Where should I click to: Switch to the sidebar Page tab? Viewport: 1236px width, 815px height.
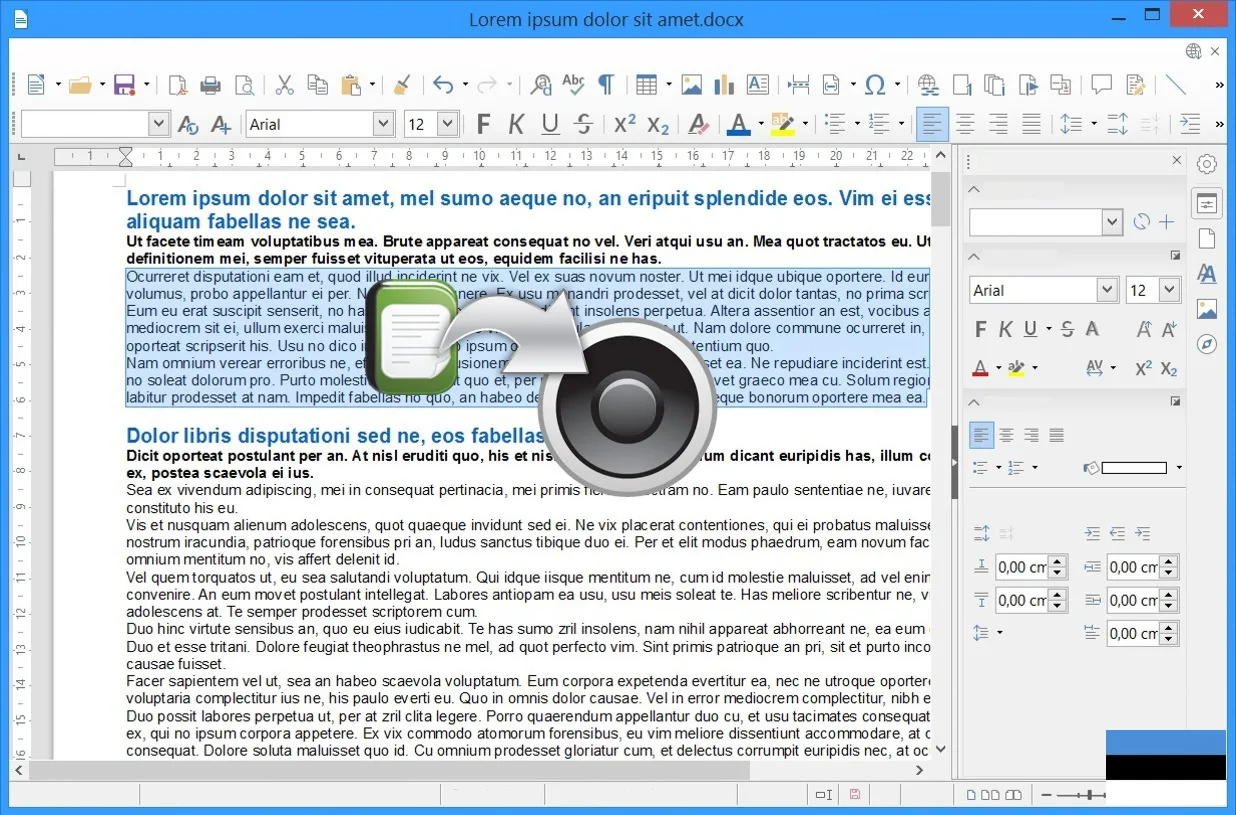click(x=1207, y=238)
